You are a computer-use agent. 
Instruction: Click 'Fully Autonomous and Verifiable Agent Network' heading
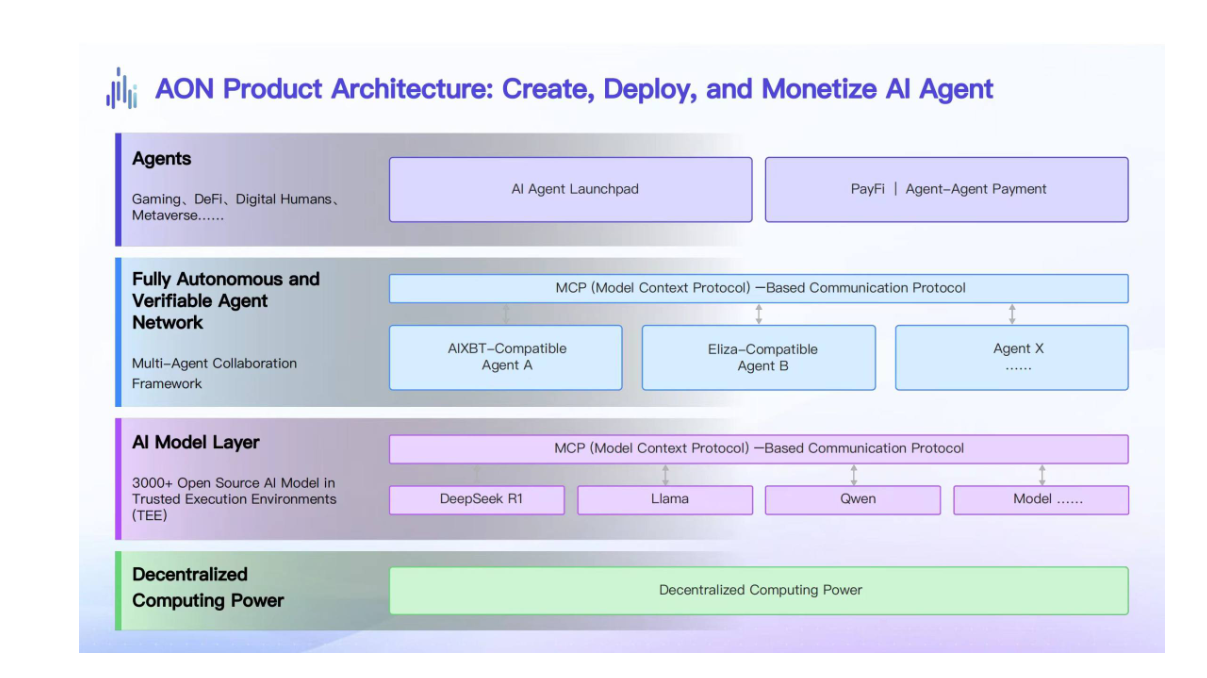[225, 301]
